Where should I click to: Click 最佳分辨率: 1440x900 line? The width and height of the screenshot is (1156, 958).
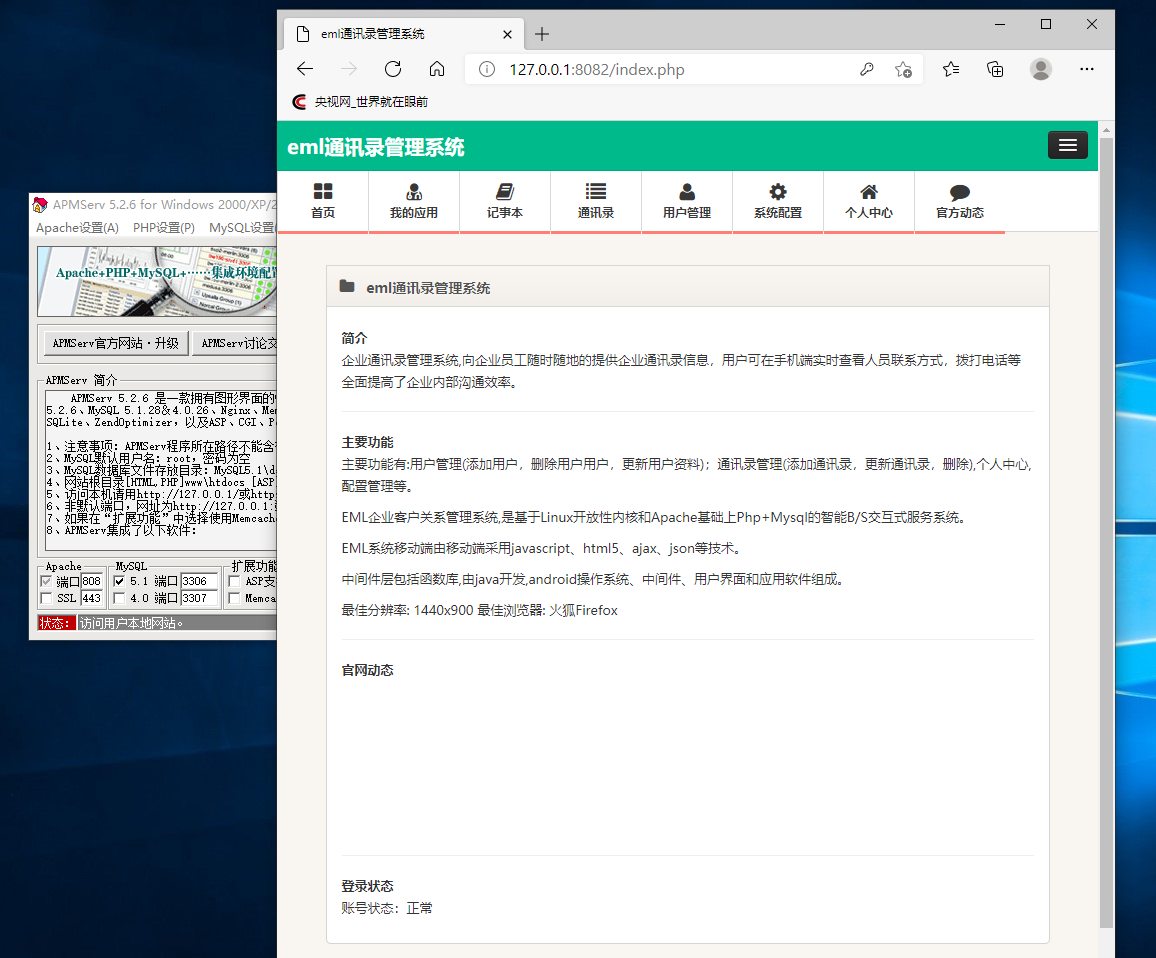pos(479,611)
